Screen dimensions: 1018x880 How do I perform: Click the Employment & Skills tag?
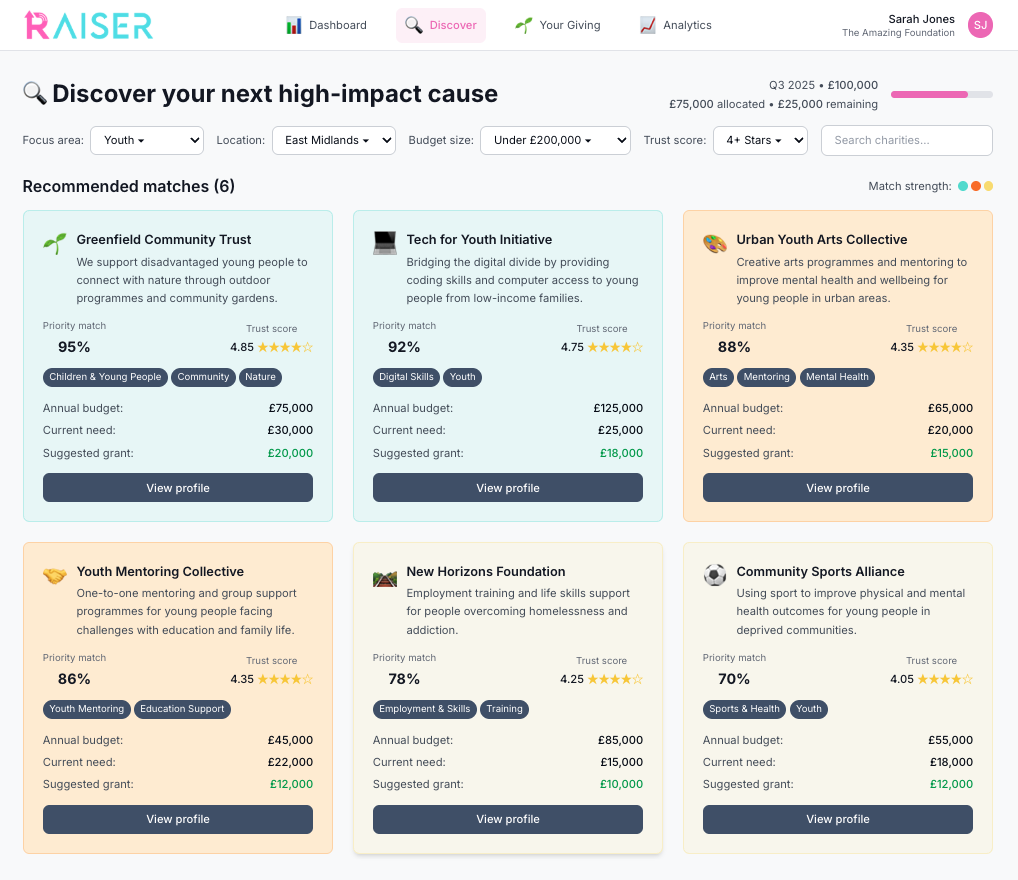[425, 709]
